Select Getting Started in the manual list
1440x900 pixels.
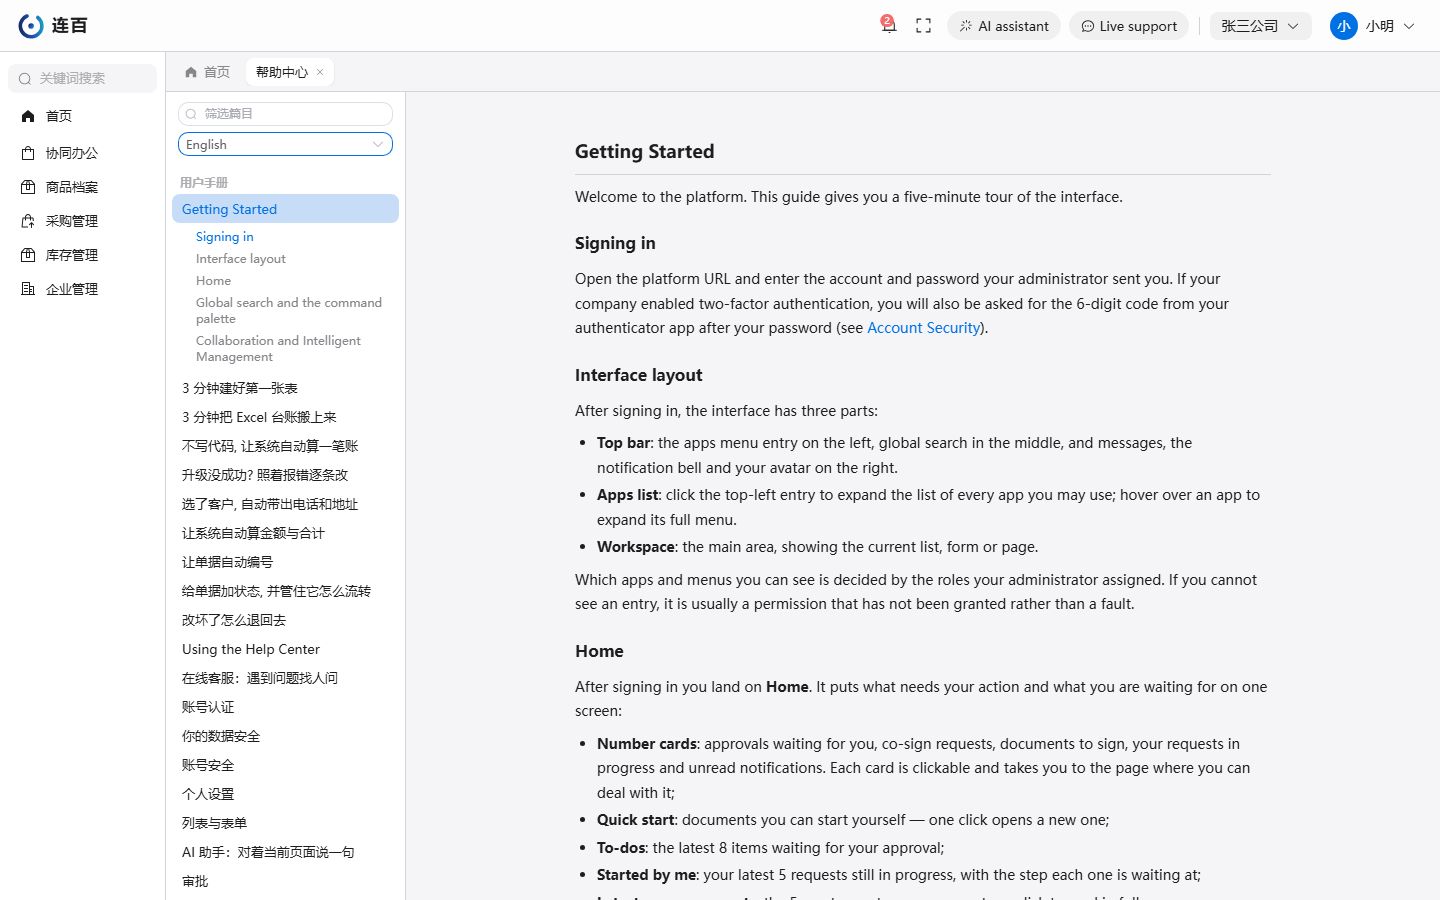(x=285, y=209)
